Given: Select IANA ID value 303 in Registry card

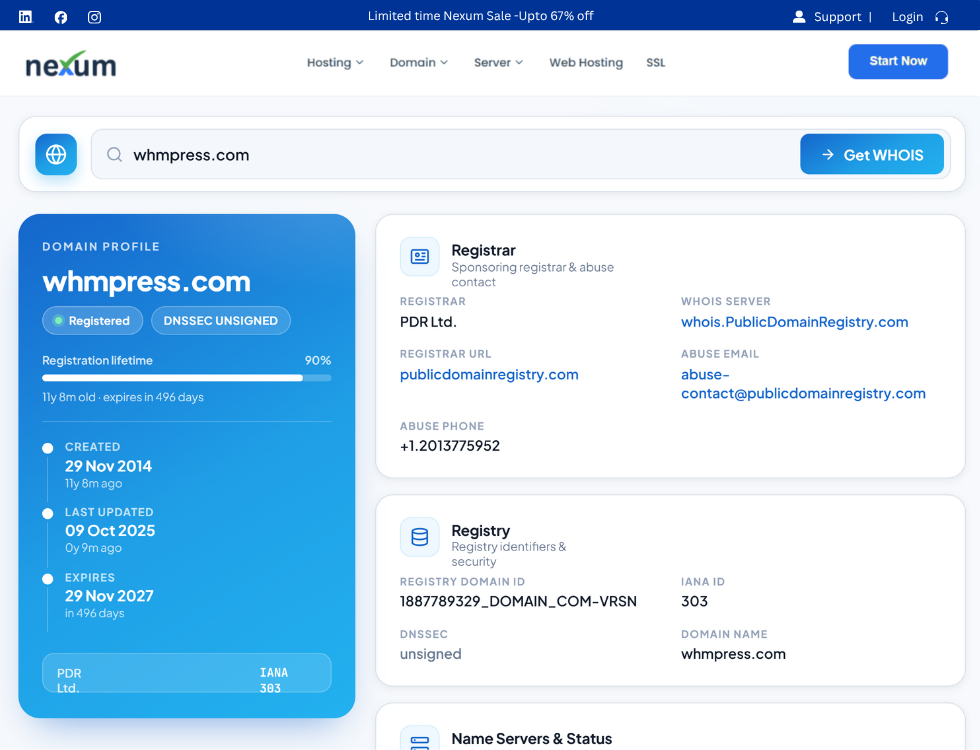Looking at the screenshot, I should pos(694,601).
